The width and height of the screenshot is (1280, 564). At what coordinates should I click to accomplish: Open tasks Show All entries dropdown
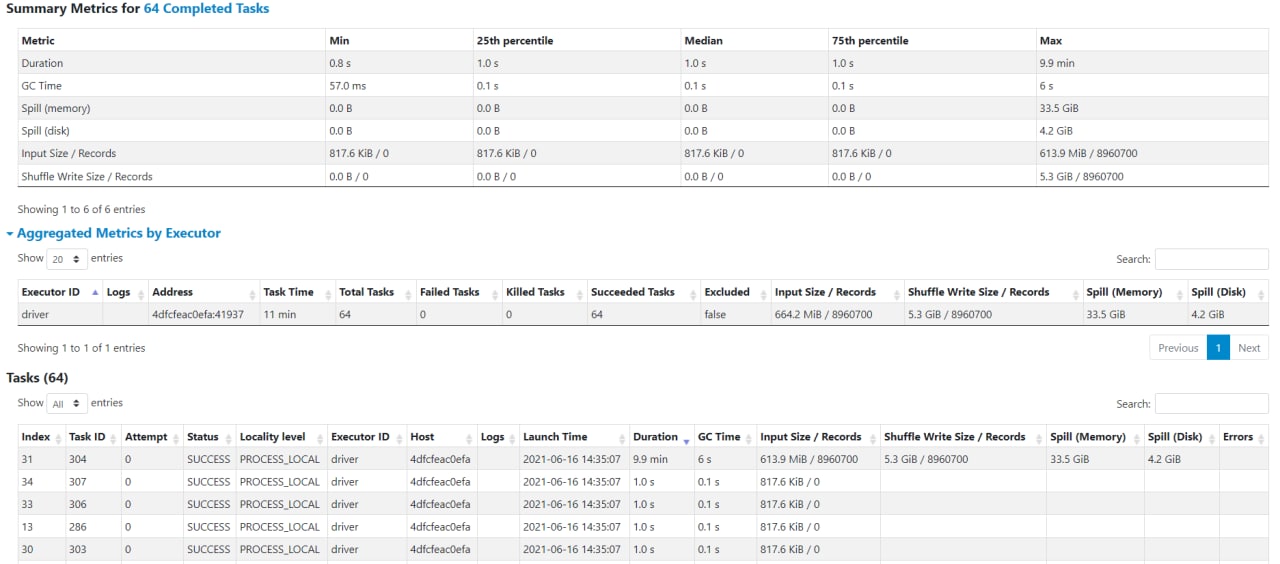(67, 403)
